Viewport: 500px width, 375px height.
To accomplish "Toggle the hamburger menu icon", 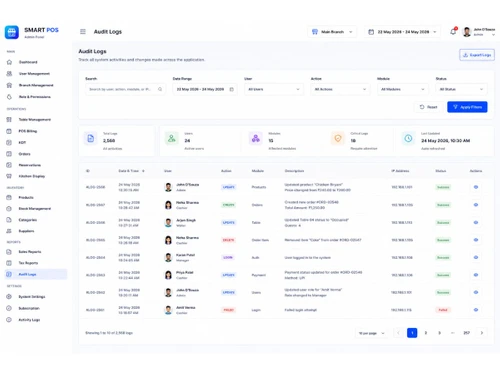I will click(x=83, y=32).
